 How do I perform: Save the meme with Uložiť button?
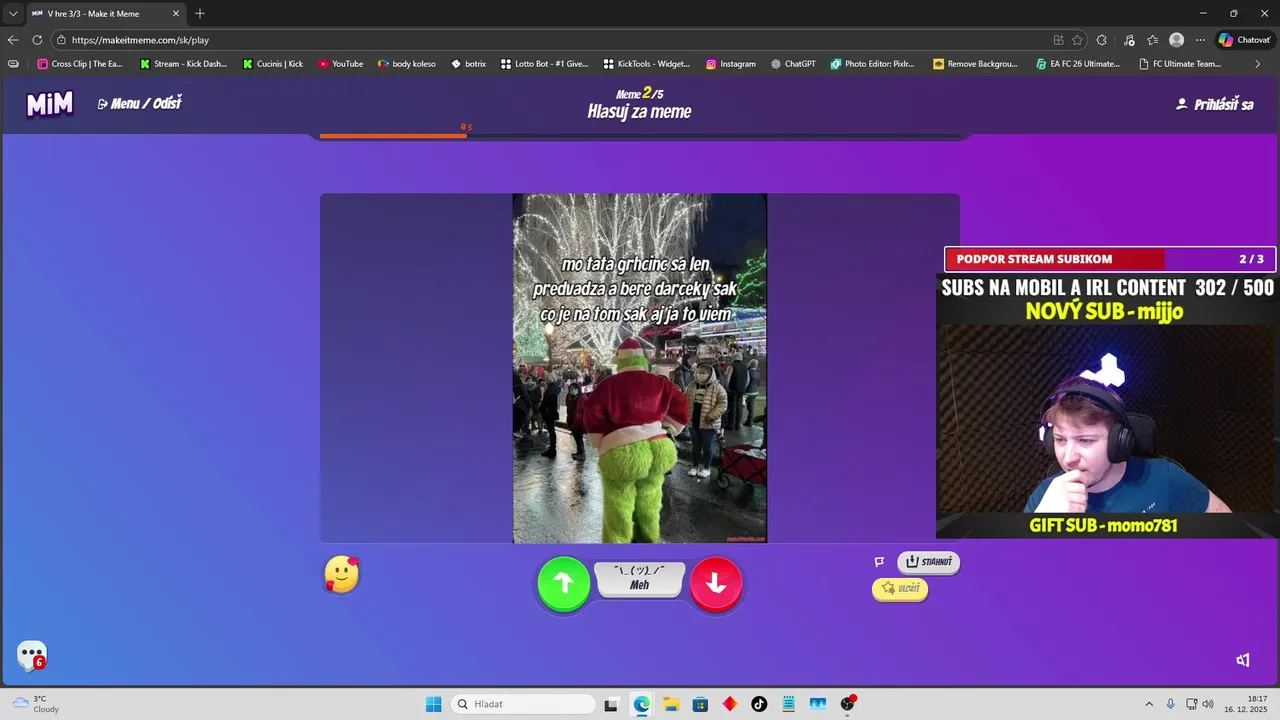click(900, 589)
